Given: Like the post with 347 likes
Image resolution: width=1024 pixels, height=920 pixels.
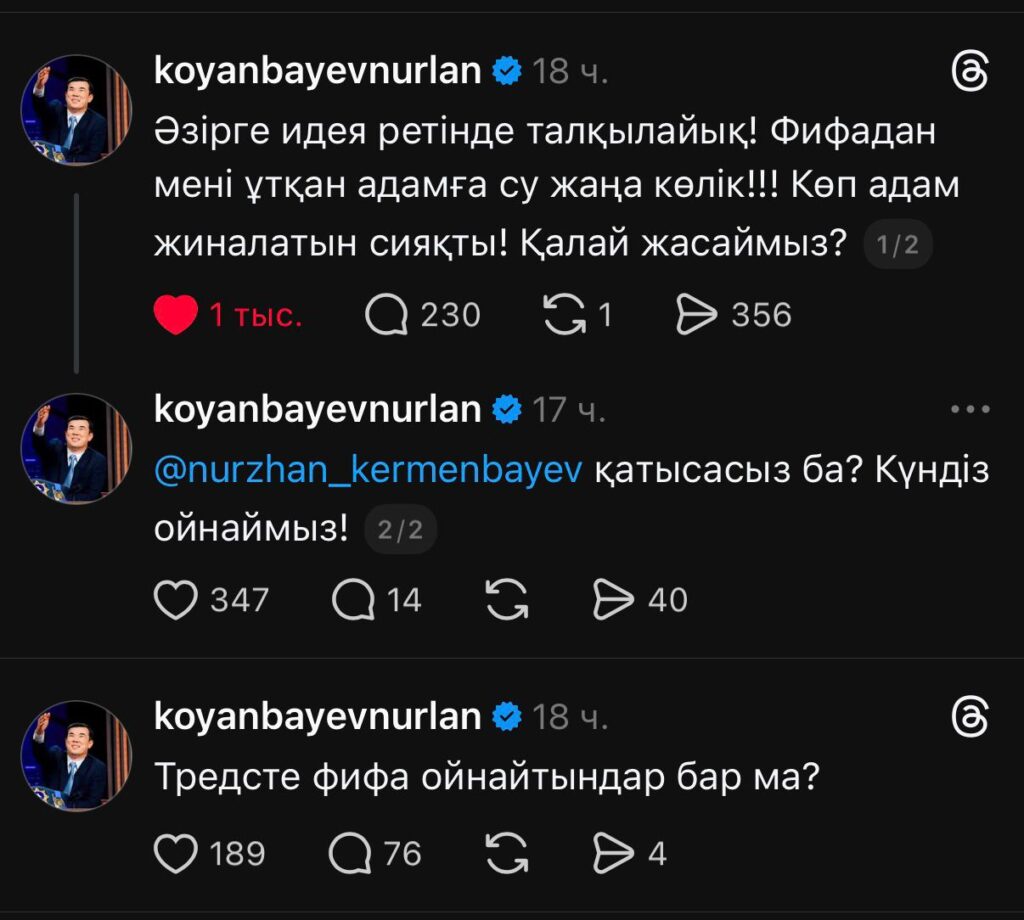Looking at the screenshot, I should coord(176,600).
